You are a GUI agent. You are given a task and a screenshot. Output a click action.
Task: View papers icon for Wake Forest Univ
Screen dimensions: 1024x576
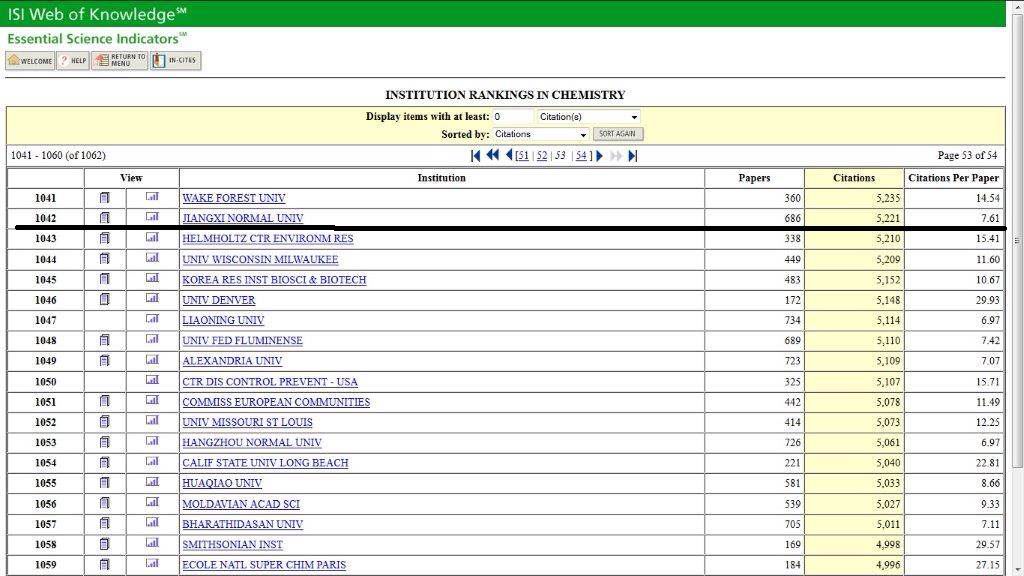(x=105, y=198)
